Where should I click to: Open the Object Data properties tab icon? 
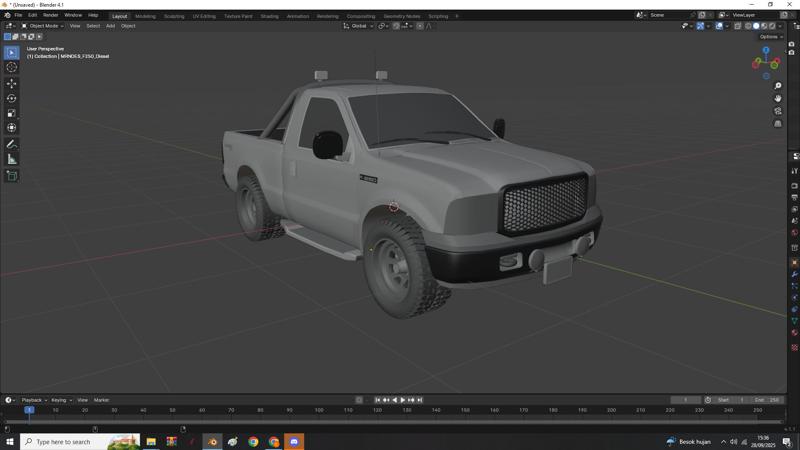[x=794, y=321]
